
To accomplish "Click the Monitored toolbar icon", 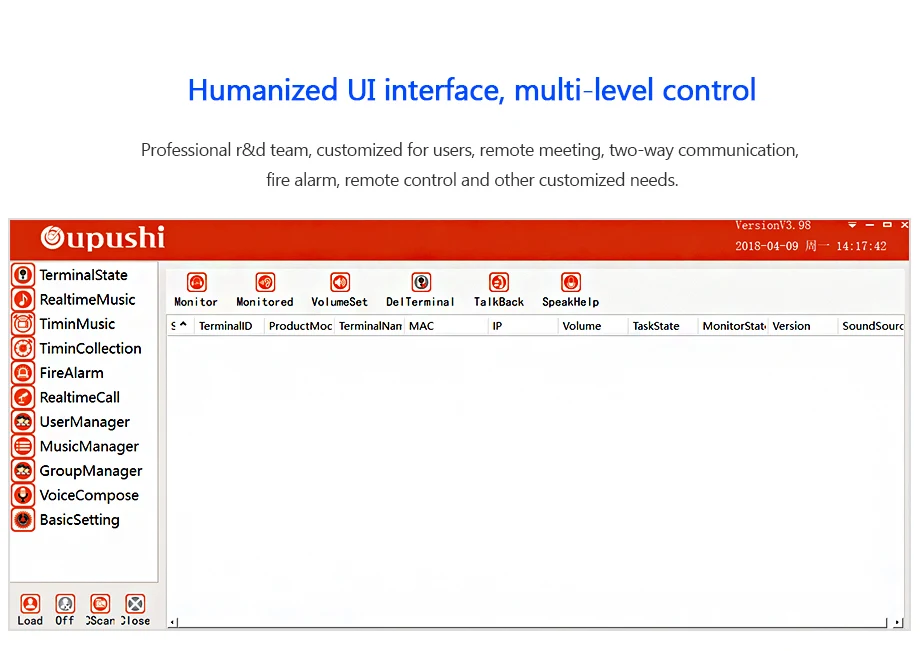I will pyautogui.click(x=265, y=283).
